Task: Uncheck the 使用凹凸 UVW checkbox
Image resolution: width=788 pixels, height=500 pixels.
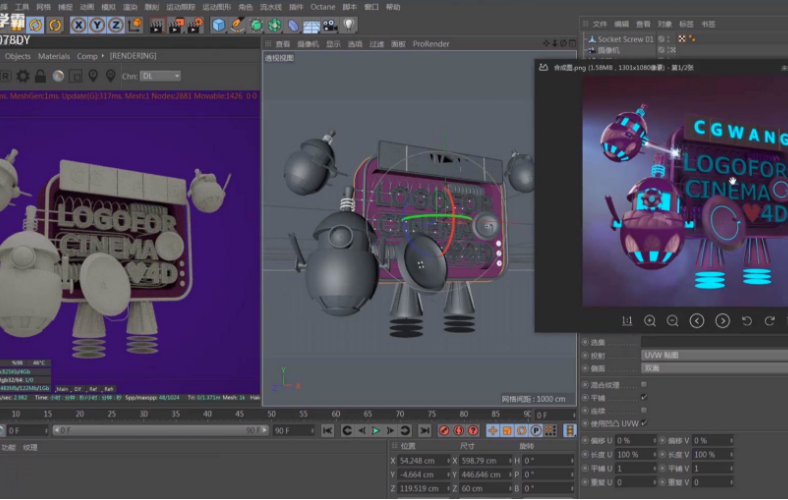Action: (x=644, y=423)
